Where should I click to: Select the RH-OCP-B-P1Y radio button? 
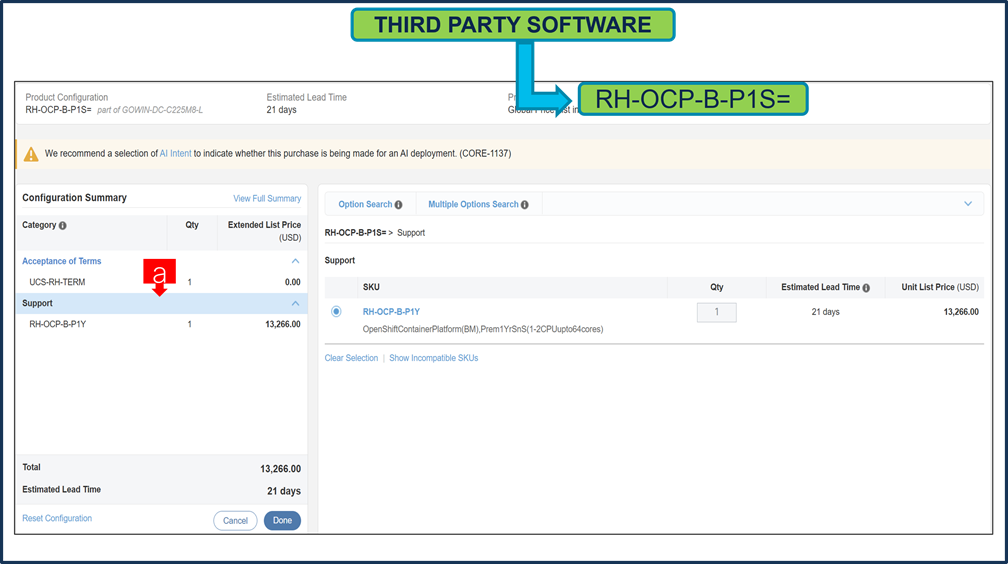336,311
